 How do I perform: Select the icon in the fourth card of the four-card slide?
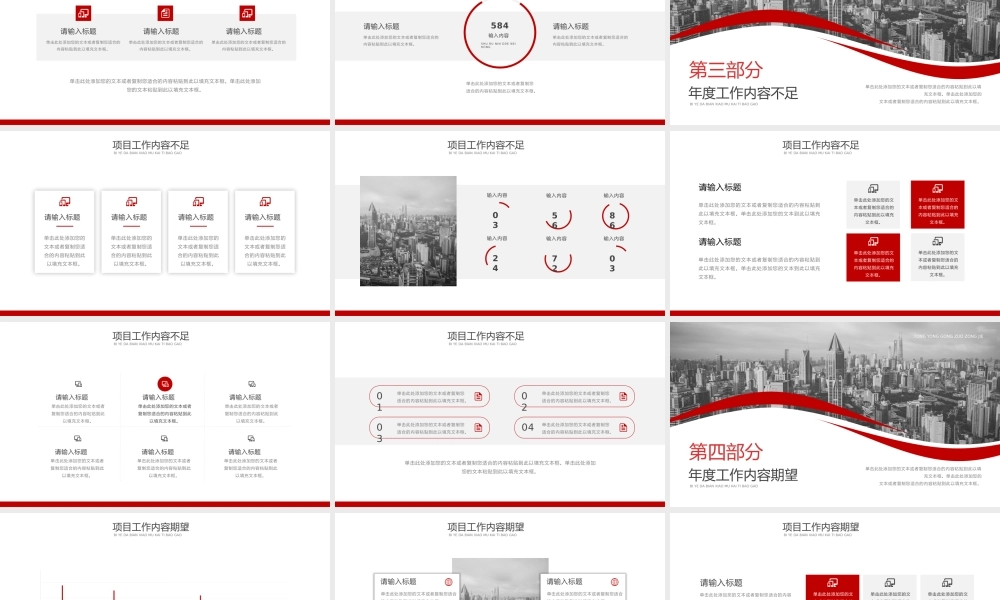[265, 201]
